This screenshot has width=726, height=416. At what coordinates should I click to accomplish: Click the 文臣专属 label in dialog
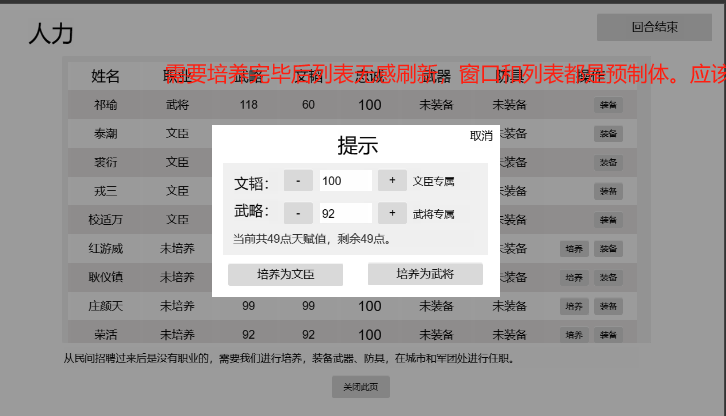433,182
